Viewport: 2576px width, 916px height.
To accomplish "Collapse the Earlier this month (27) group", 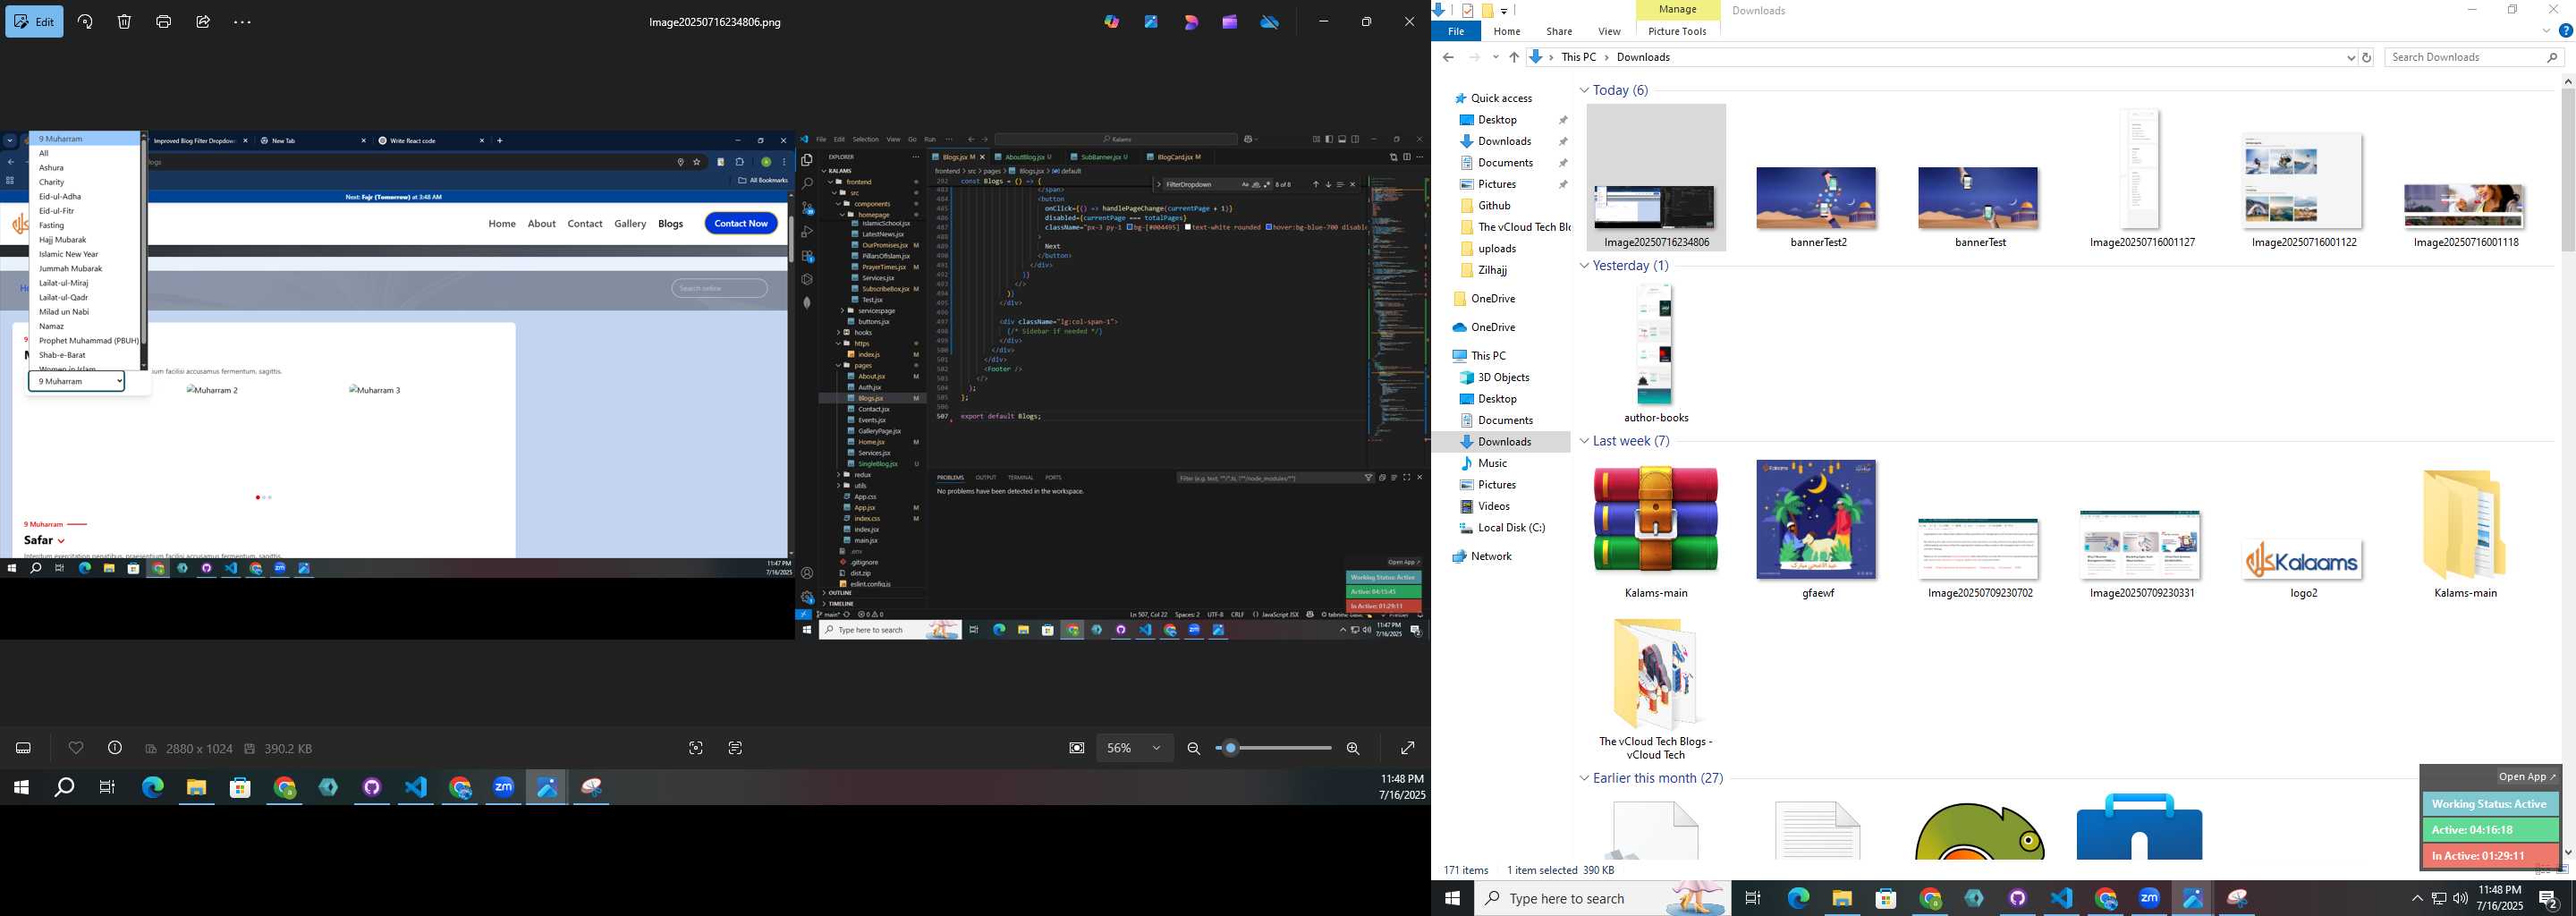I will (1584, 778).
